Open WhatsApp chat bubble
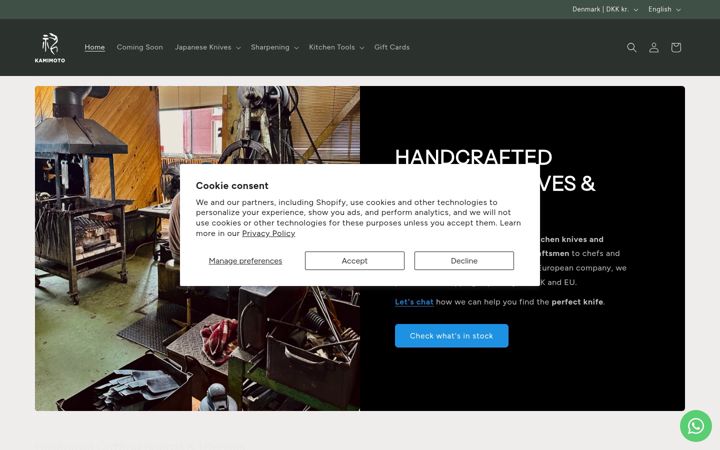720x450 pixels. pos(696,426)
